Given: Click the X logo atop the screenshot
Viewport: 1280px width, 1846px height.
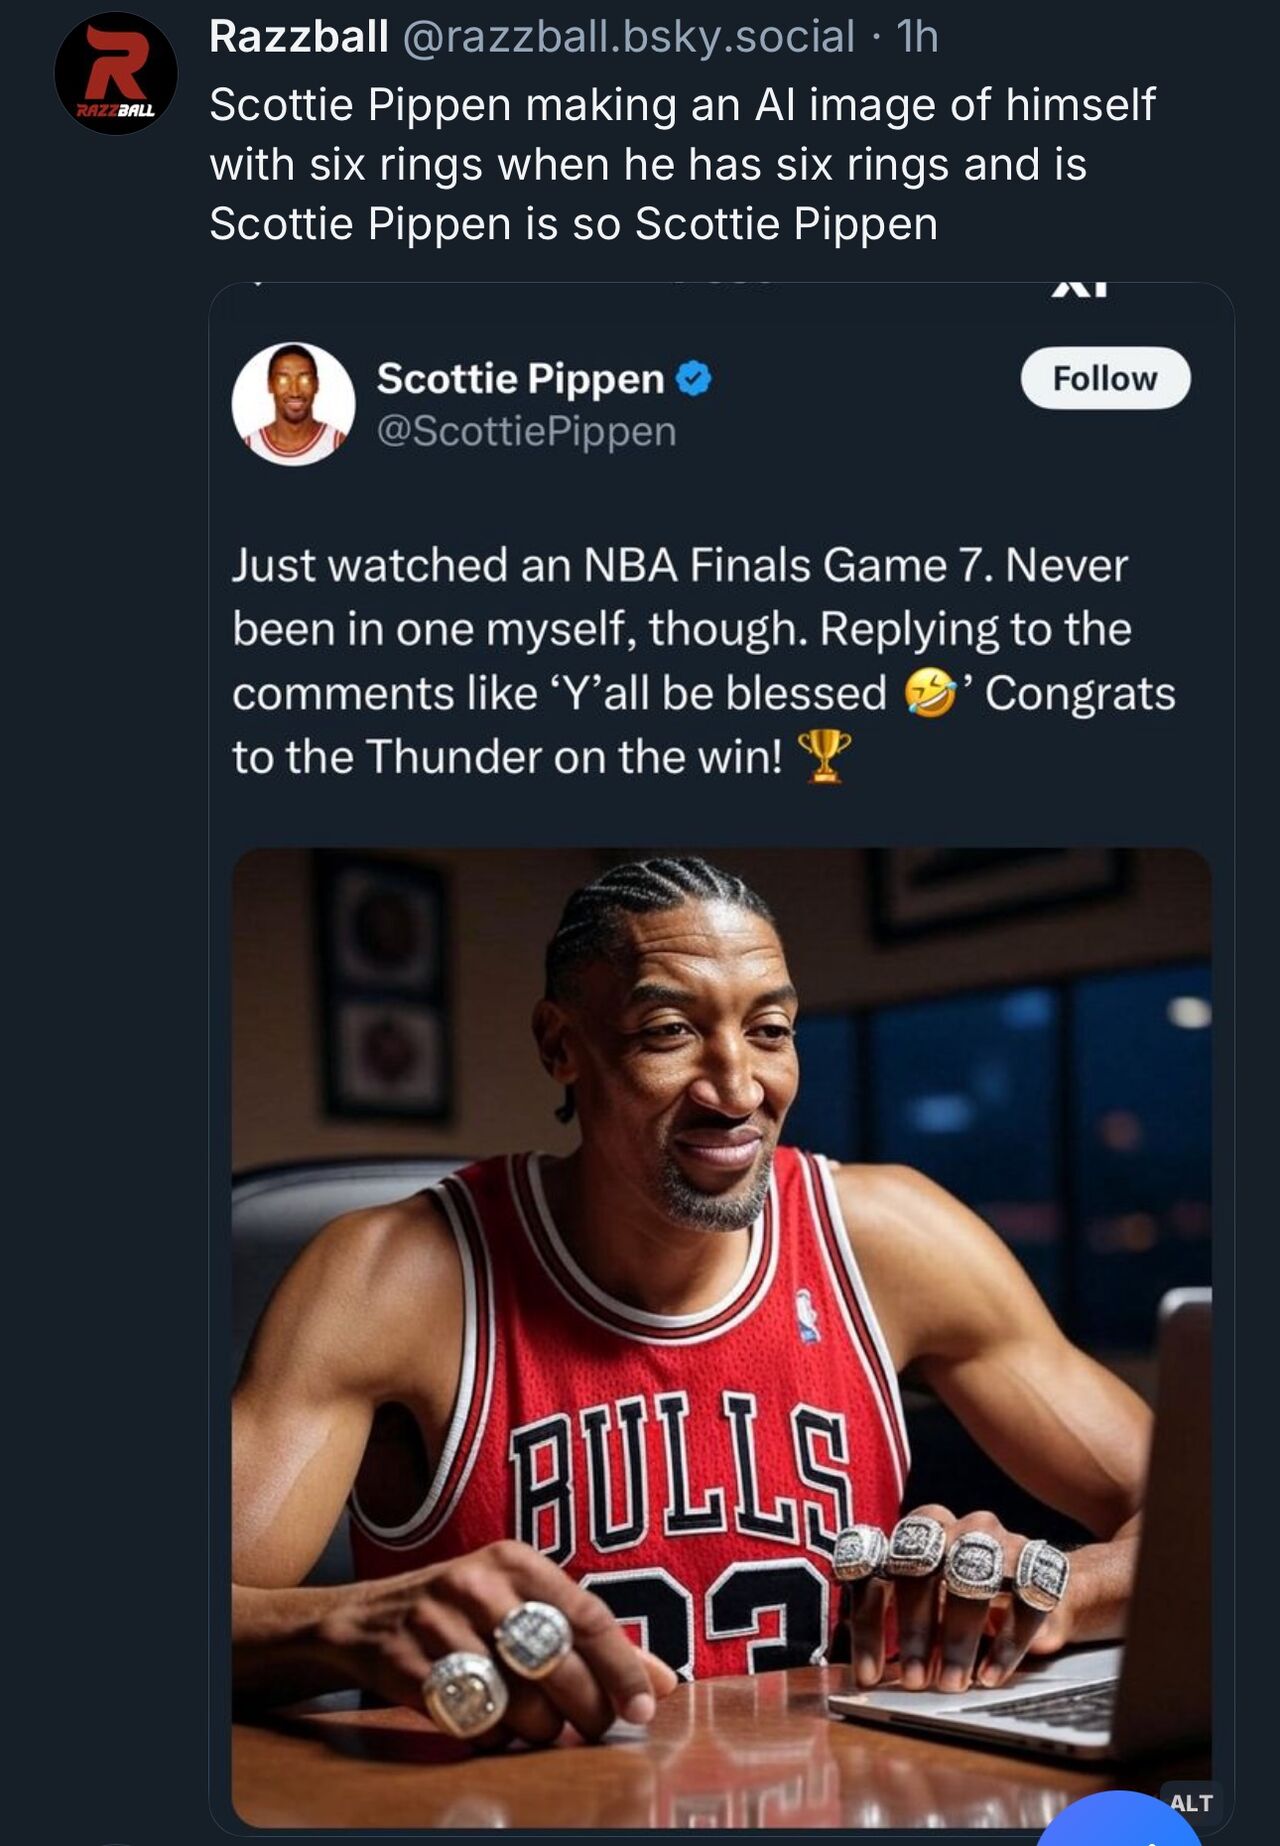Looking at the screenshot, I should 1080,290.
